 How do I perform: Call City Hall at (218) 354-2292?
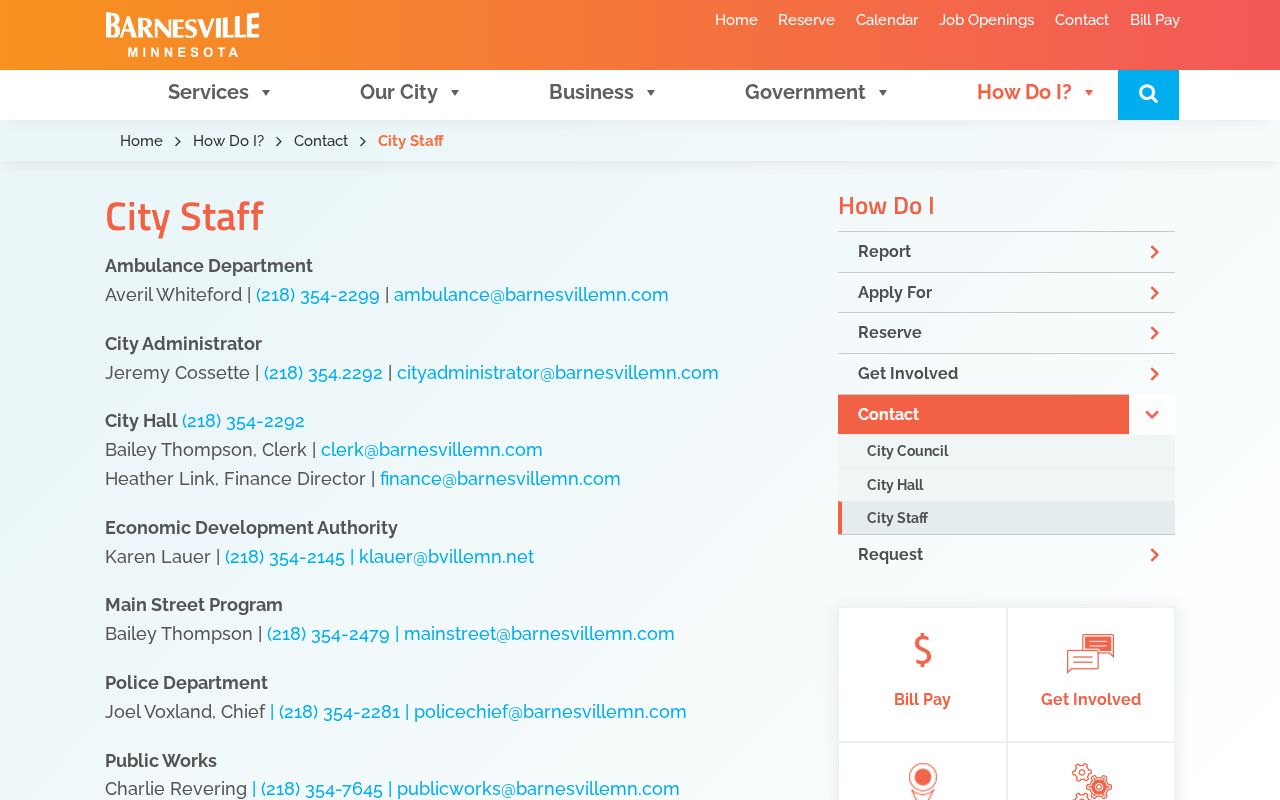pos(243,421)
